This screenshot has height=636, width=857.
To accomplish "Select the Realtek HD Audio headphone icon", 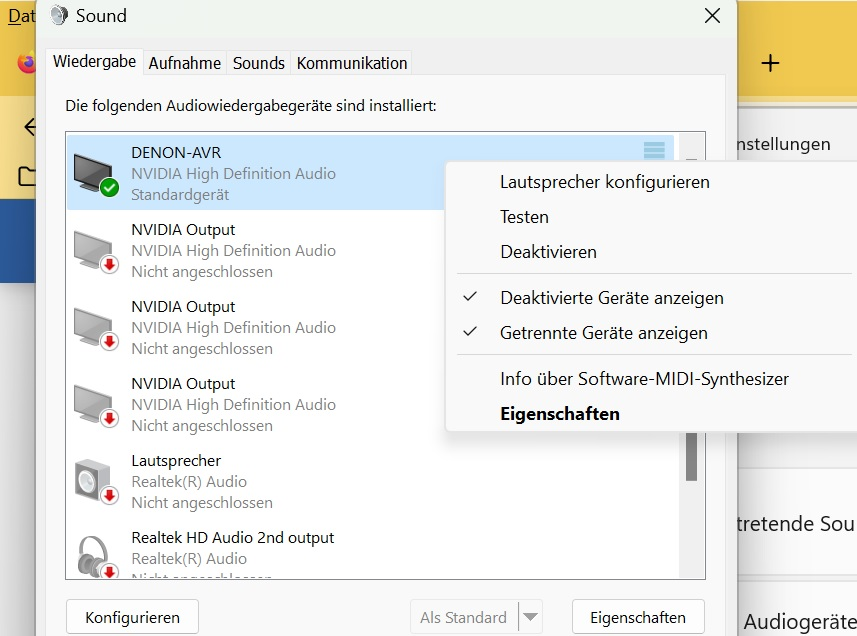I will (97, 557).
